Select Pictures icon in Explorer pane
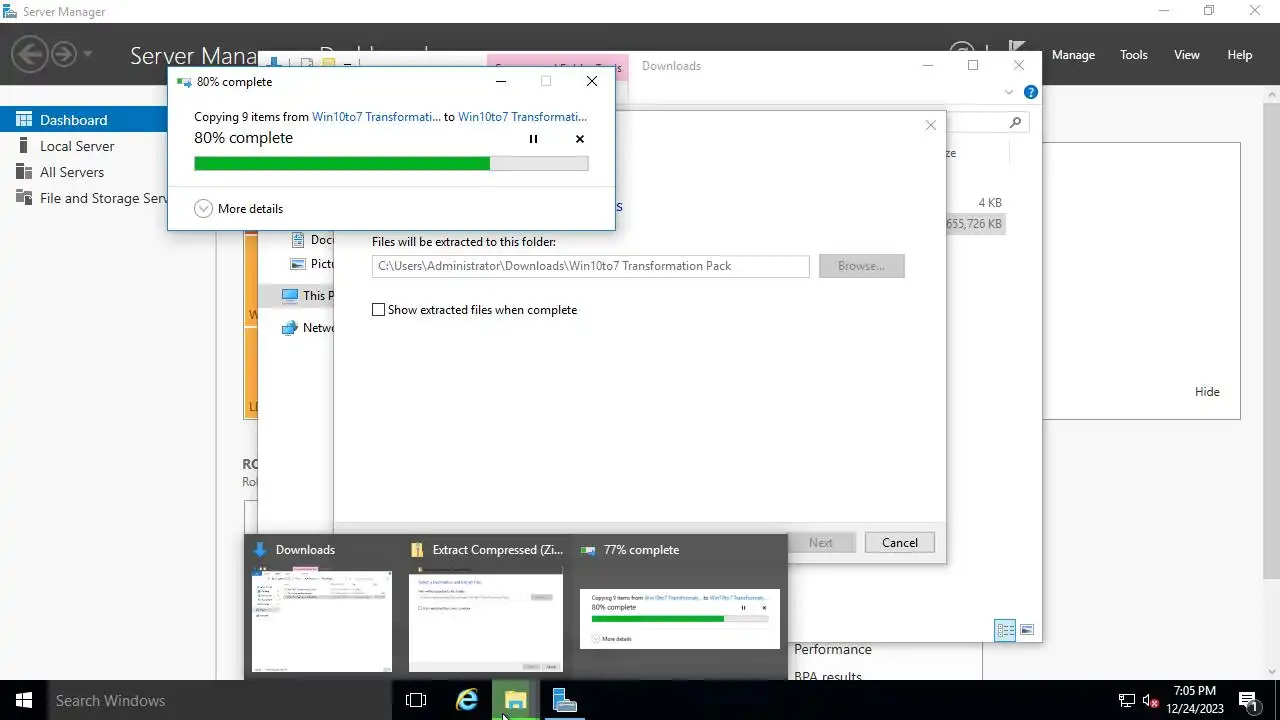This screenshot has height=720, width=1280. (x=298, y=264)
